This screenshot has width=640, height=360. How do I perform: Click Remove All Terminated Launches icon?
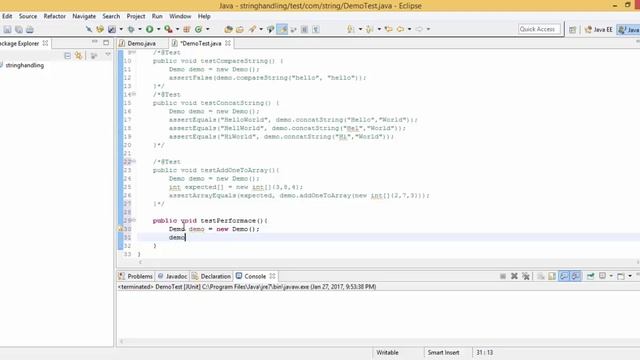point(526,276)
